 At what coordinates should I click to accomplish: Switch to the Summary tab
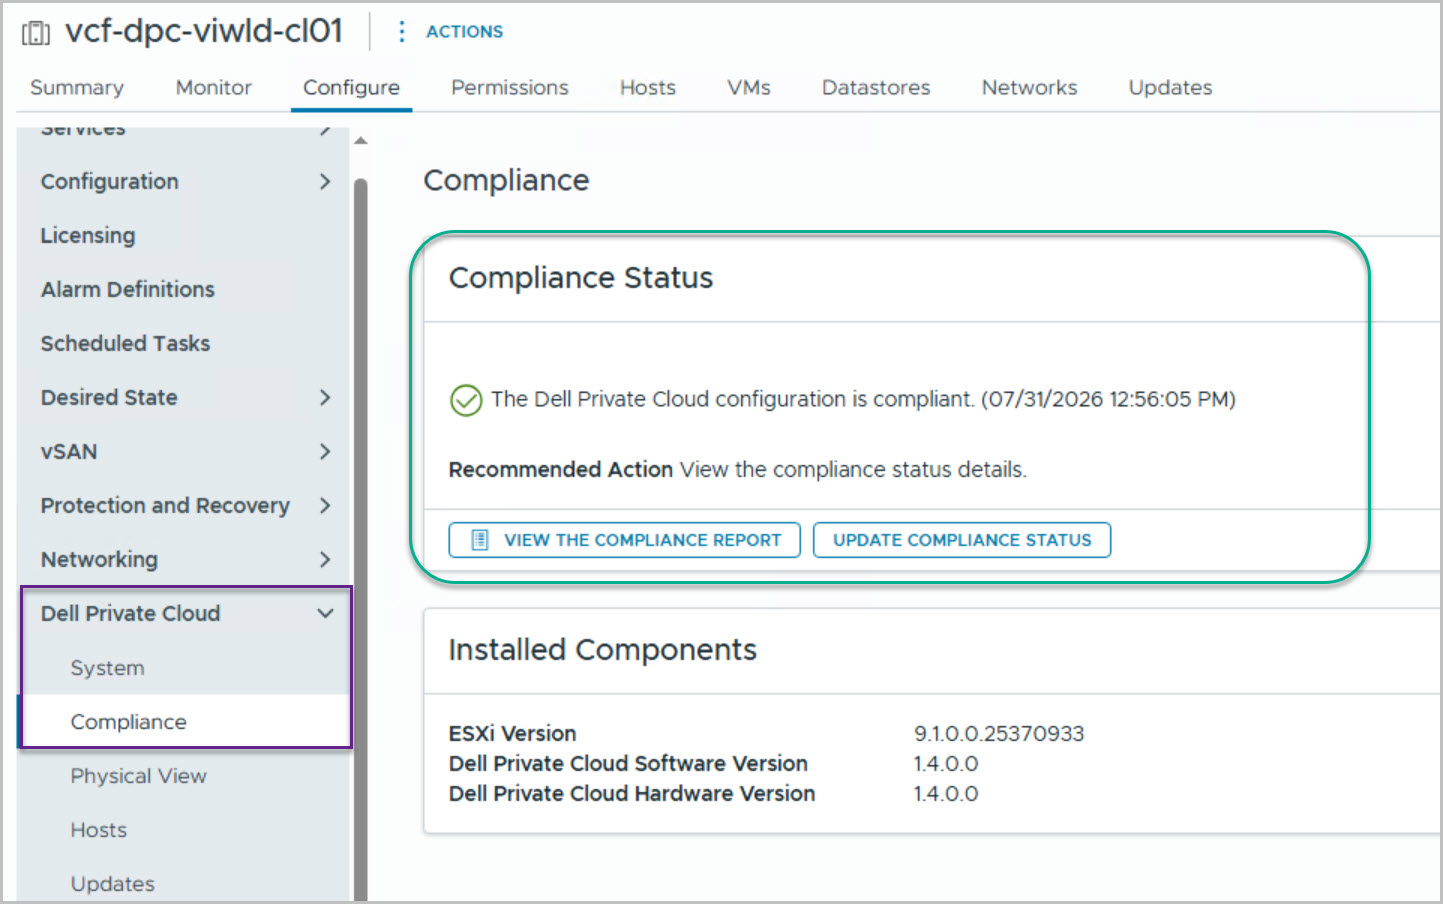pos(77,88)
